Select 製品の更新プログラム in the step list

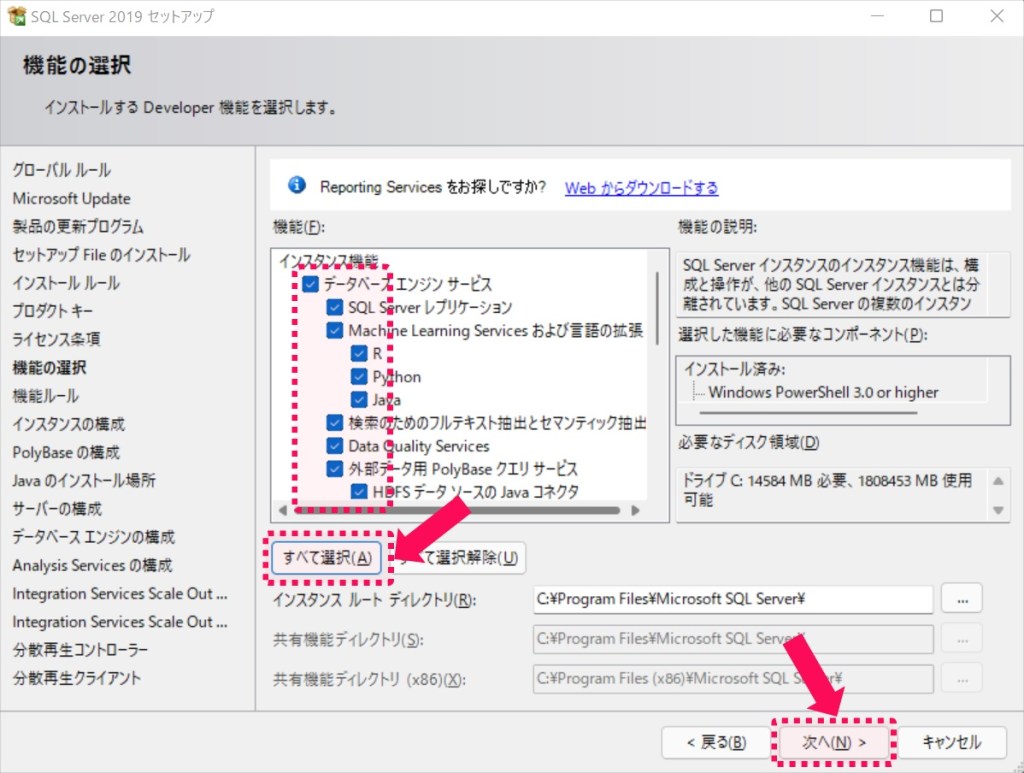click(78, 227)
